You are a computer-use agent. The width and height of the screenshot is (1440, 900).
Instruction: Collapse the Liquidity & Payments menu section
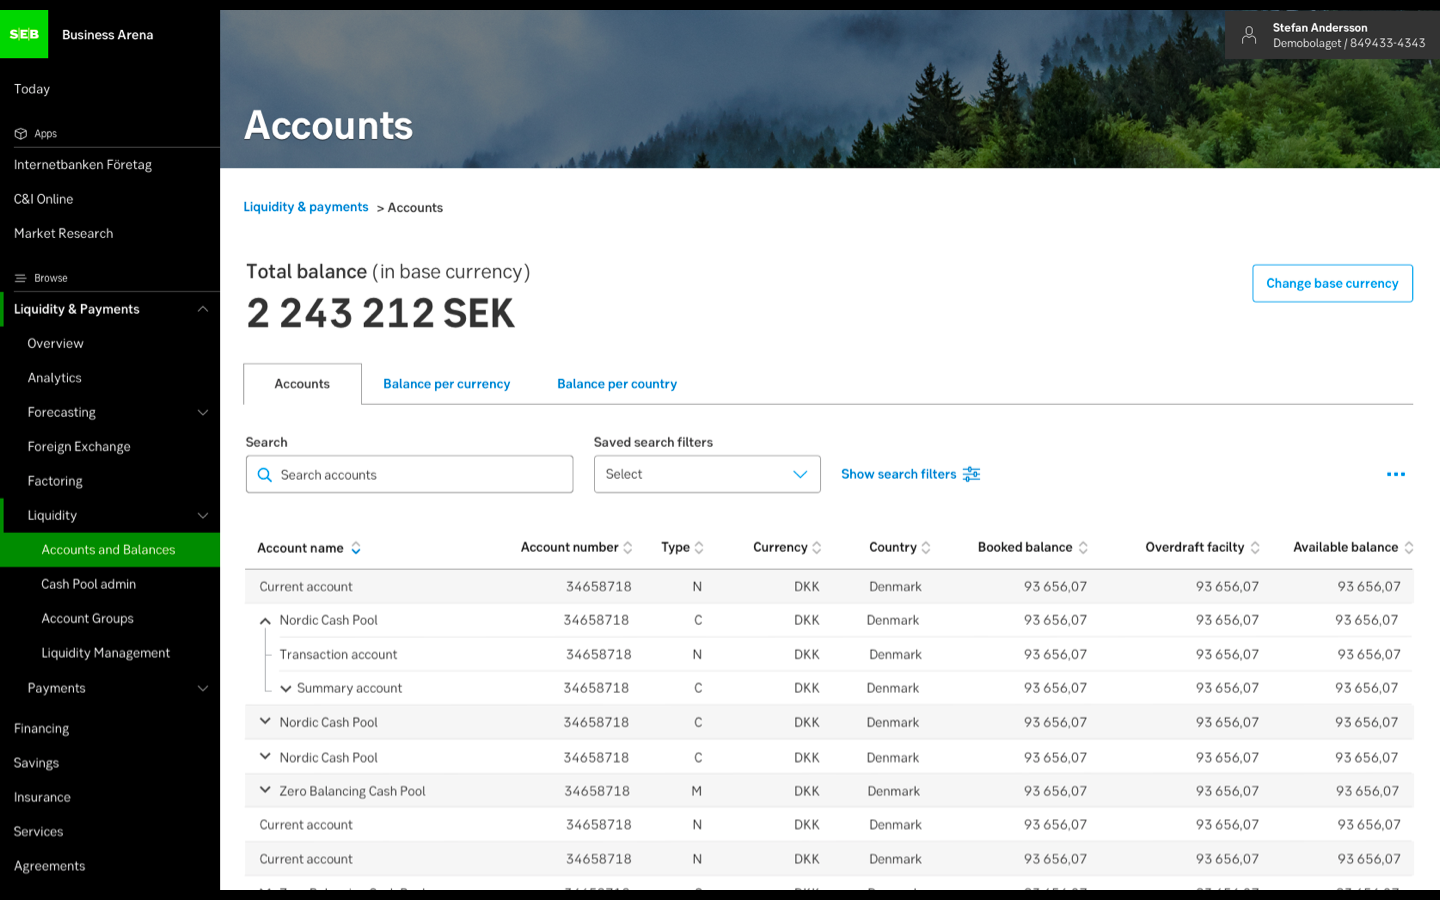[x=203, y=309]
